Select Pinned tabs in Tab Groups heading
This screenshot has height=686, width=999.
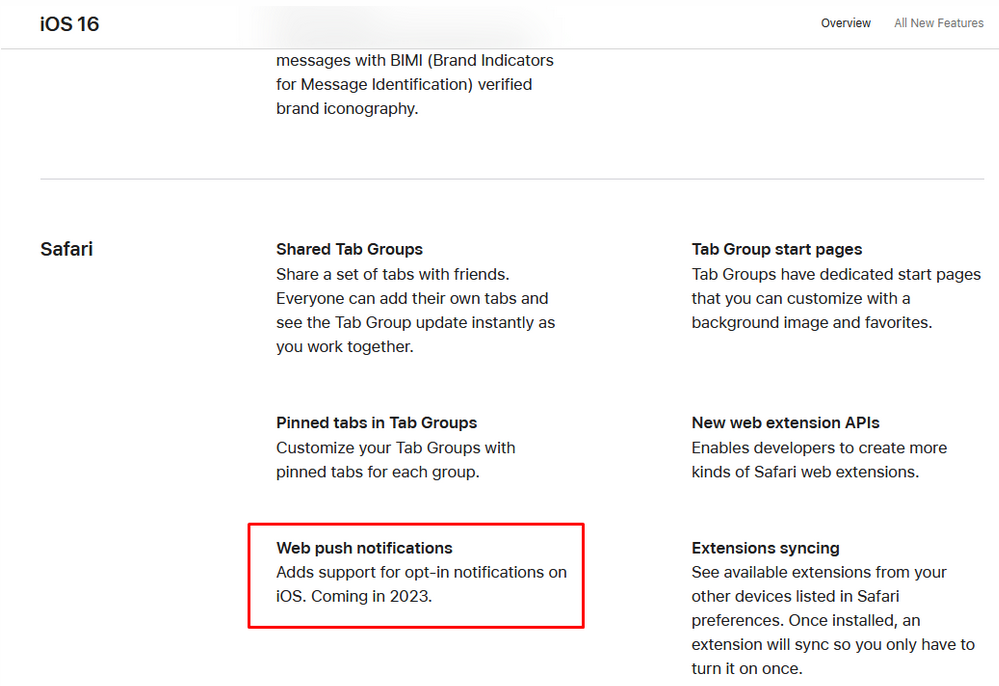point(377,423)
